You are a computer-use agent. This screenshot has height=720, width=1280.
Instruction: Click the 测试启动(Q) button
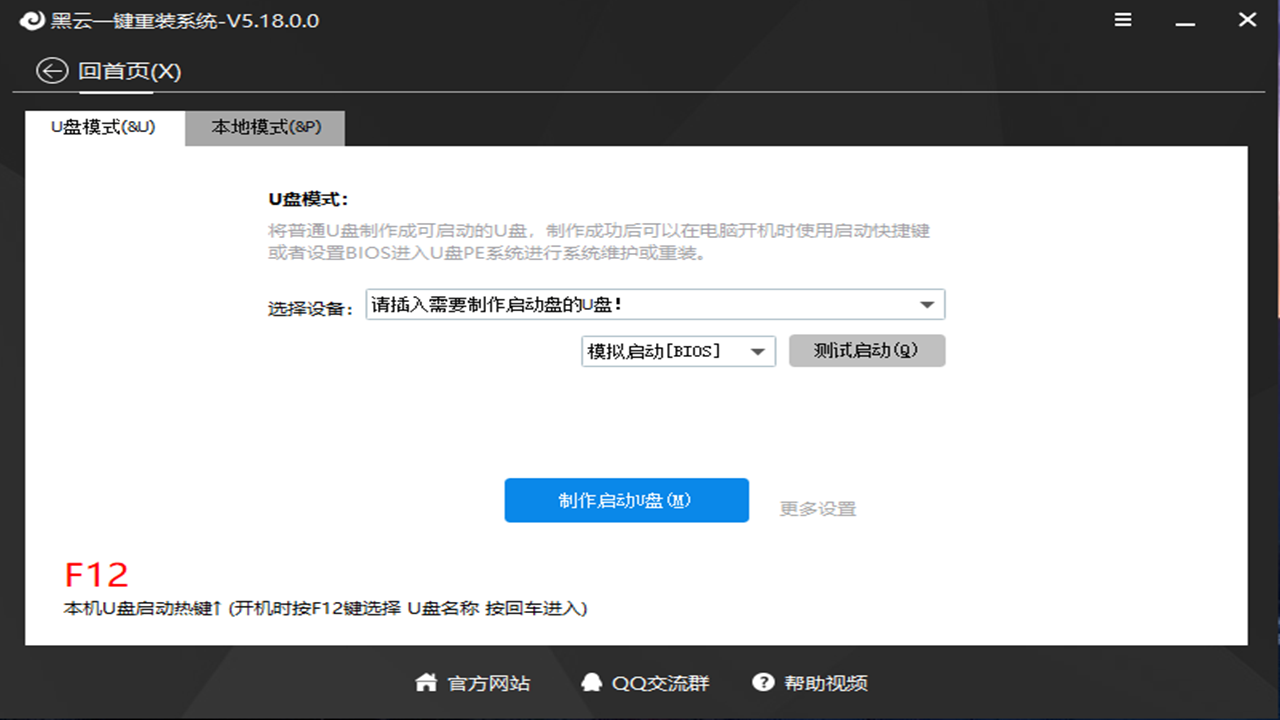866,351
